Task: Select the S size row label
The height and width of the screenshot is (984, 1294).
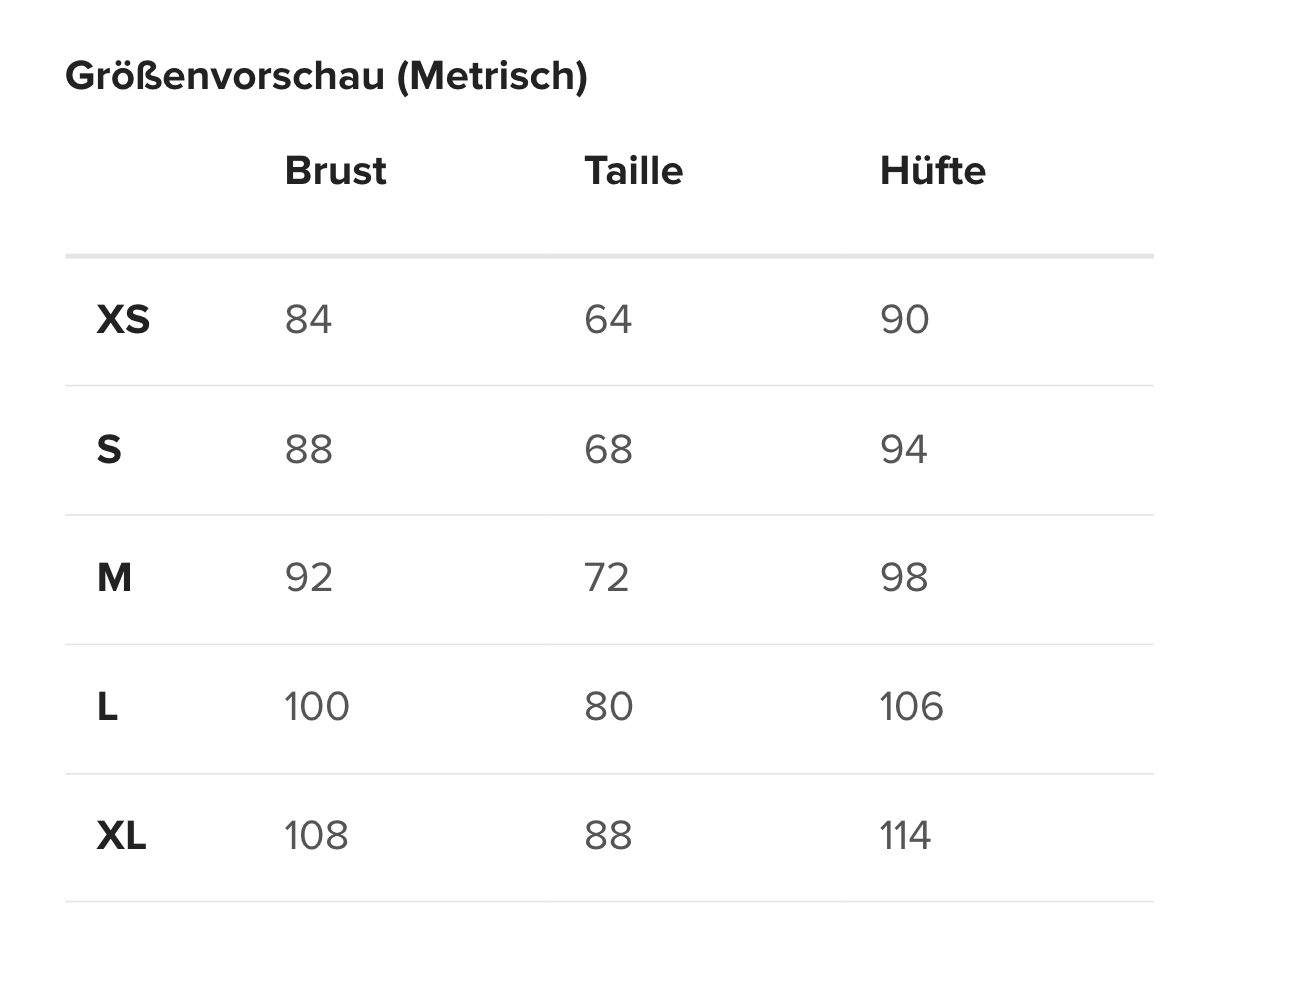Action: tap(109, 449)
